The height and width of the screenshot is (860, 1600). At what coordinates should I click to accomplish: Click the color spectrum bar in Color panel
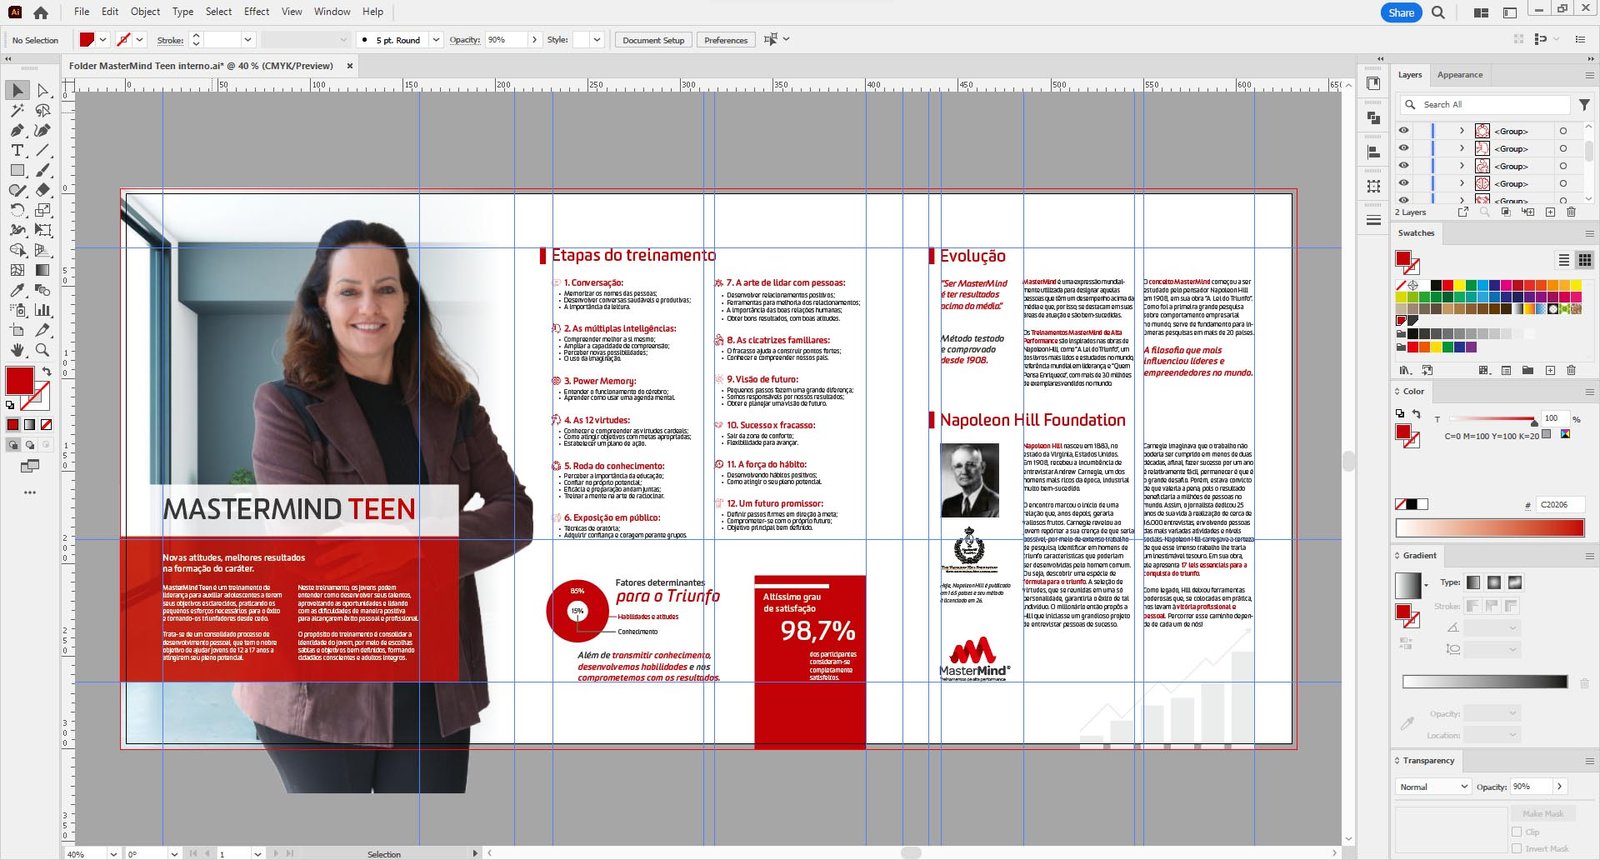tap(1490, 527)
